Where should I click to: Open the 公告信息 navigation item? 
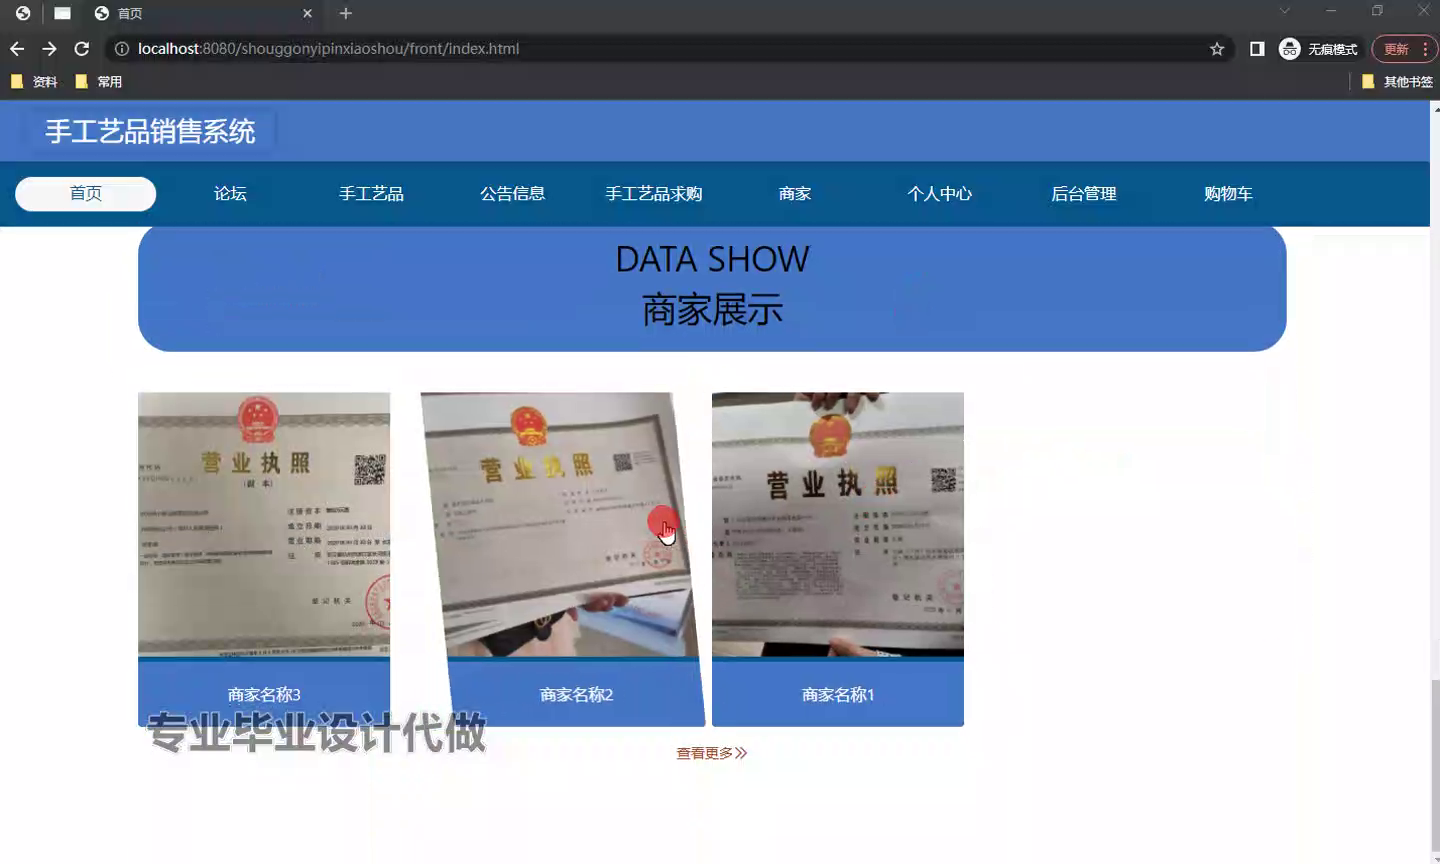[512, 194]
